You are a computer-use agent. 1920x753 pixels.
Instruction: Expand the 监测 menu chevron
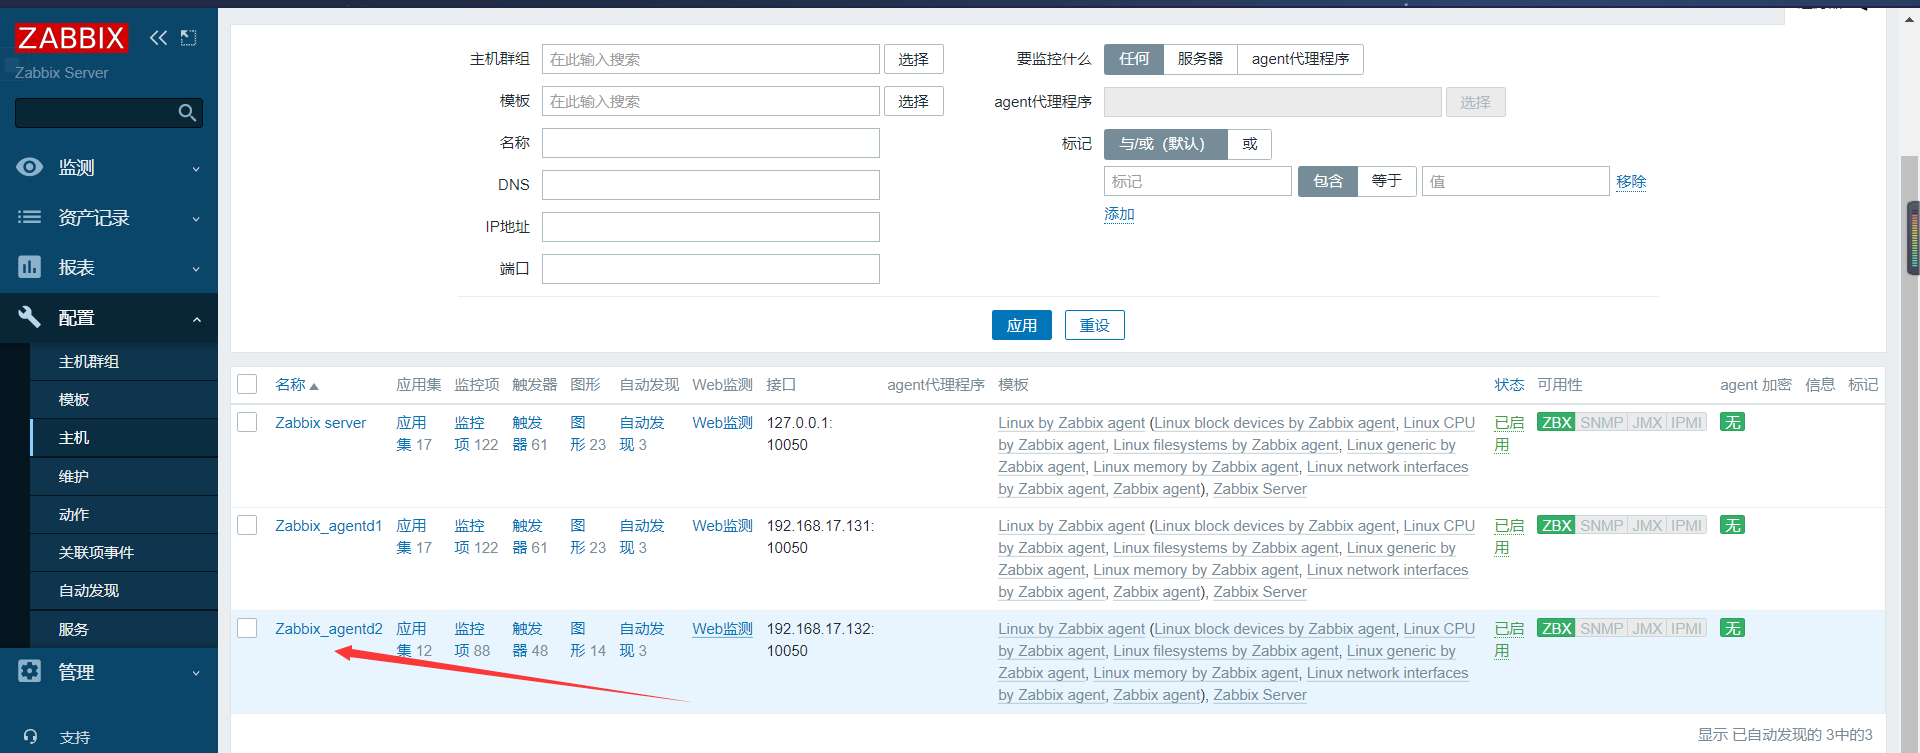click(x=196, y=169)
